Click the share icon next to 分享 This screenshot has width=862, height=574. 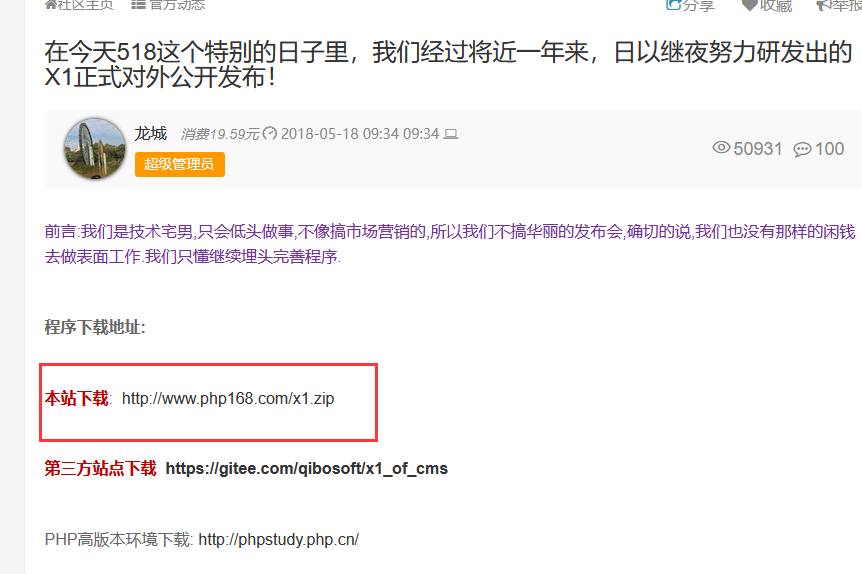[673, 4]
